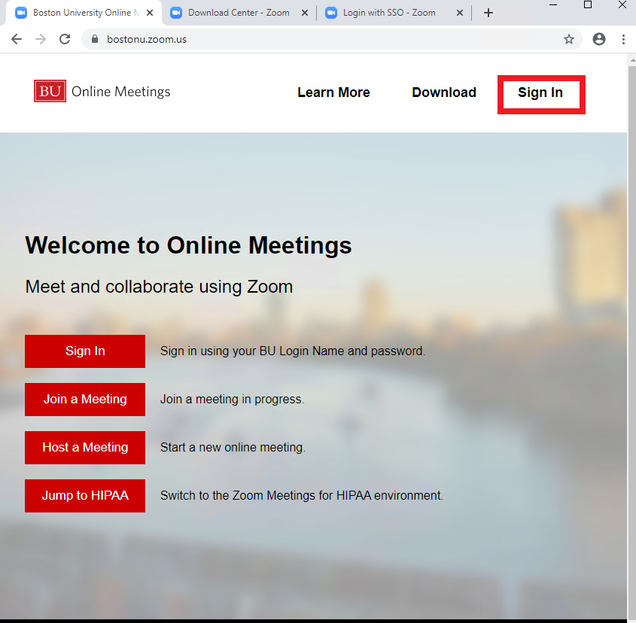The width and height of the screenshot is (636, 623).
Task: Click the Jump to HIPAA button
Action: (x=85, y=496)
